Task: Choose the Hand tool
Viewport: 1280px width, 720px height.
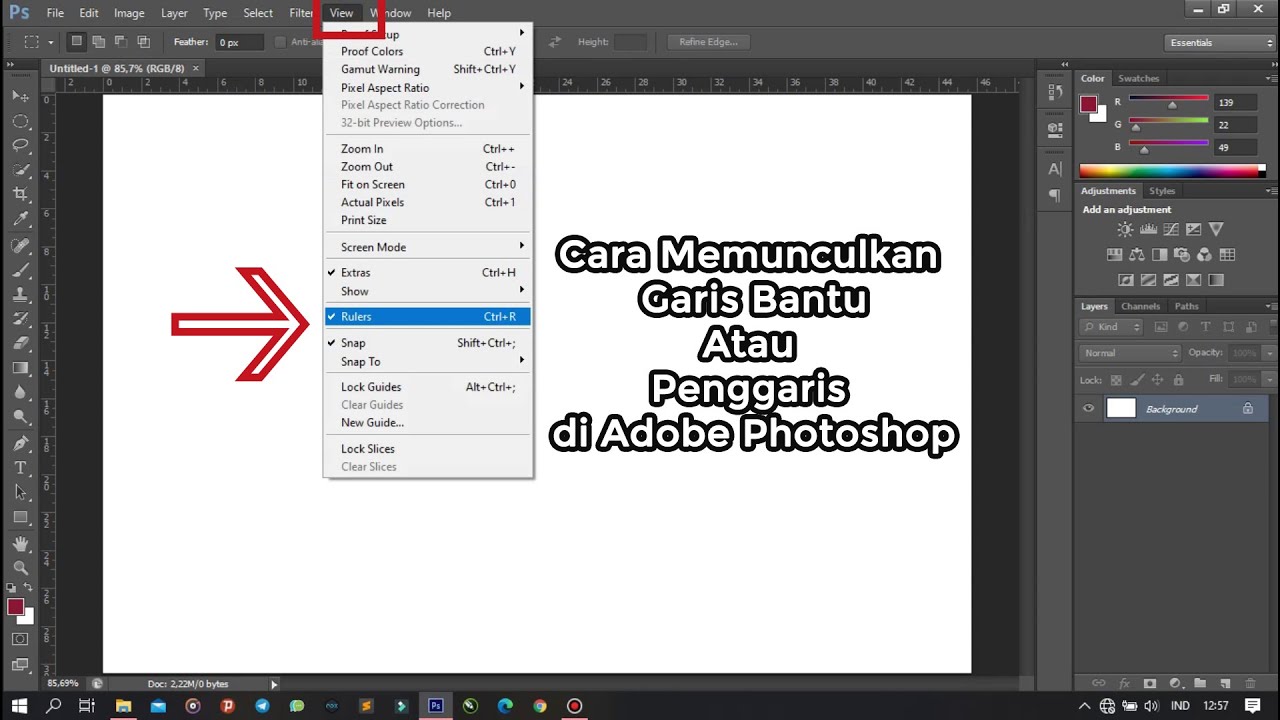Action: coord(20,543)
